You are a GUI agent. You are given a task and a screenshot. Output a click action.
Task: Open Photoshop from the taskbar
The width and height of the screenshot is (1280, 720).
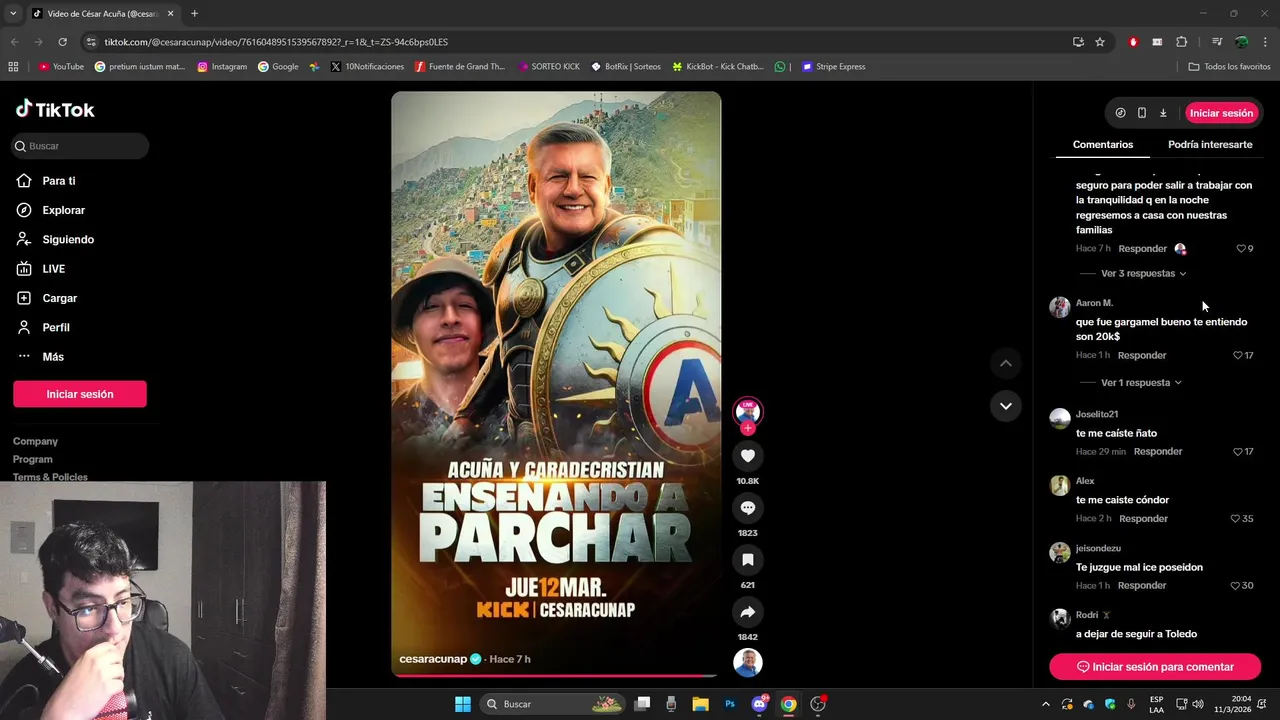(730, 704)
